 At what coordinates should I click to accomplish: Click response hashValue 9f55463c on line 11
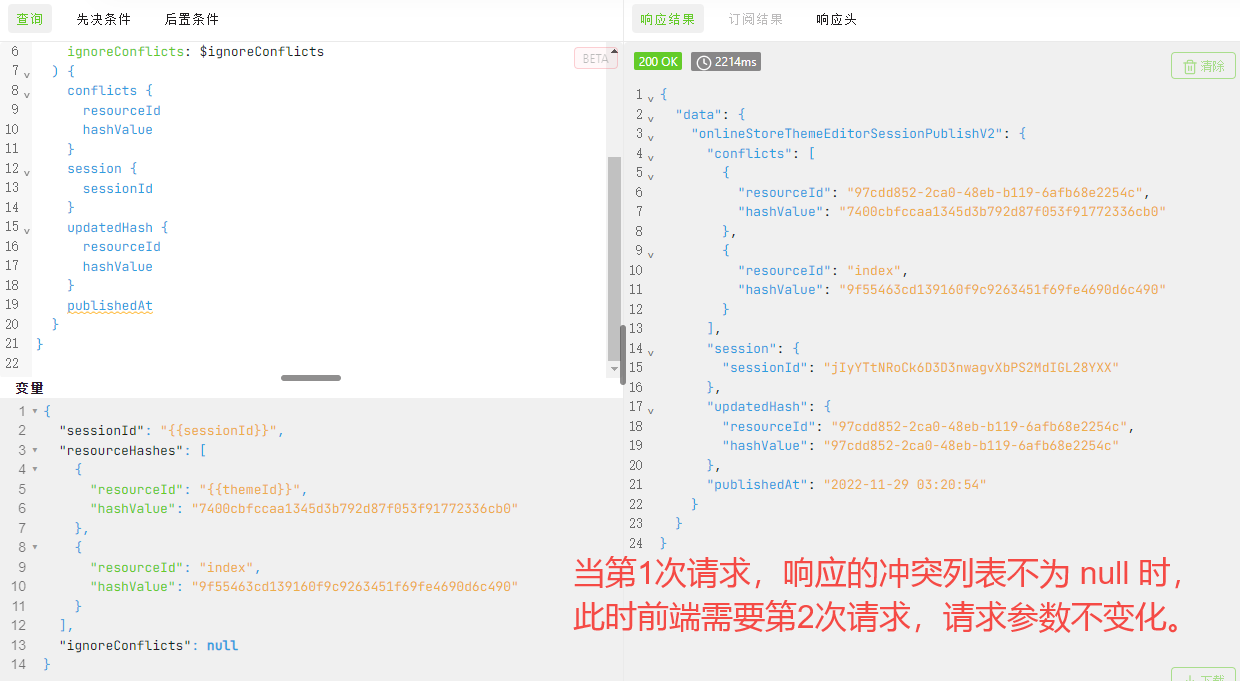coord(1003,289)
